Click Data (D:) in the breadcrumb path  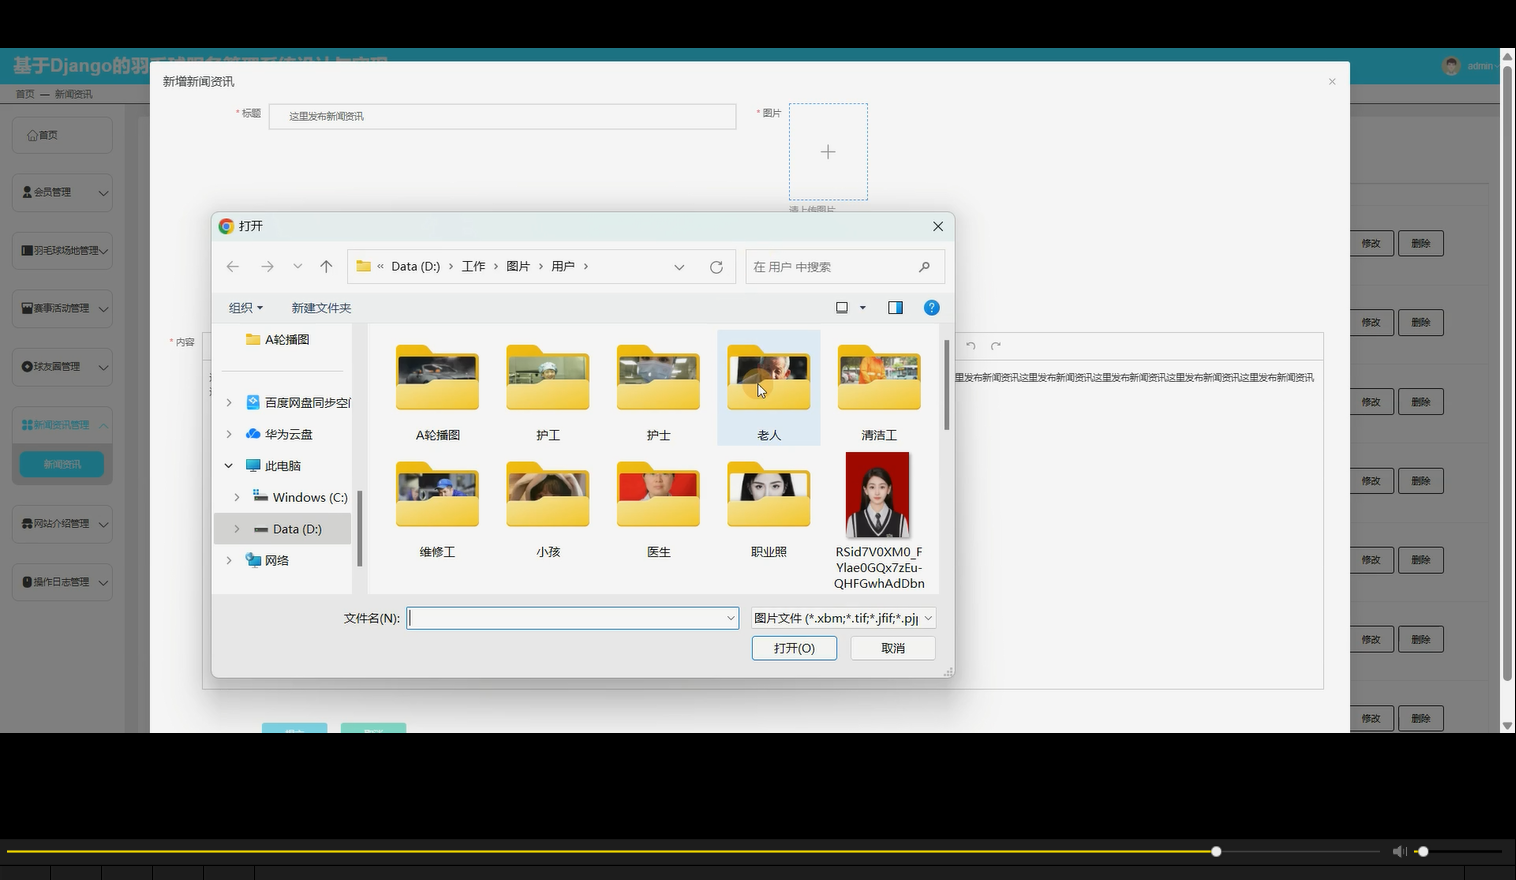[415, 266]
